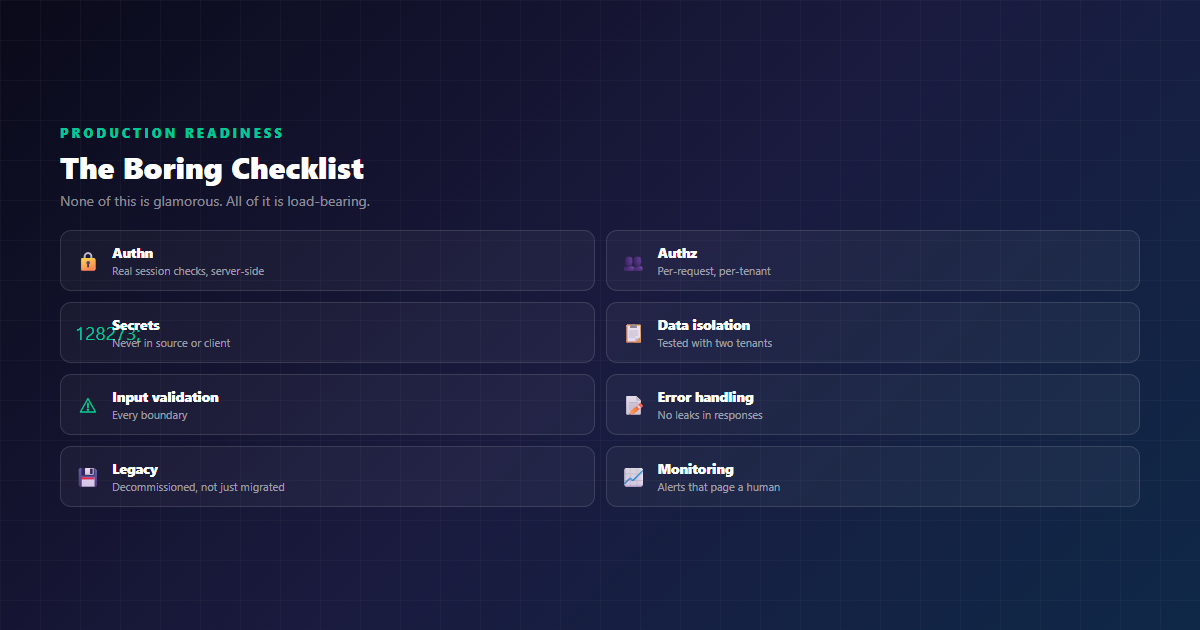Click the 'Every boundary' description
This screenshot has height=630, width=1200.
(150, 415)
